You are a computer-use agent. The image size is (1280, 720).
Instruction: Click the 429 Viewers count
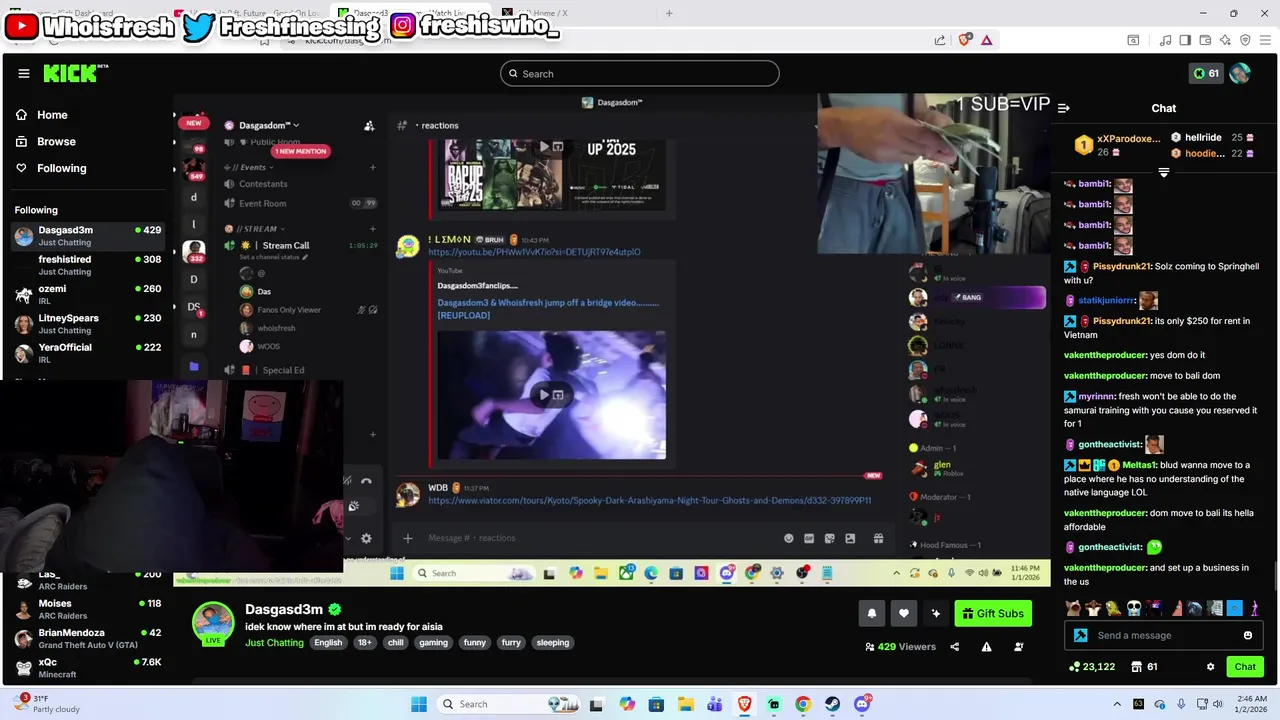pos(900,647)
